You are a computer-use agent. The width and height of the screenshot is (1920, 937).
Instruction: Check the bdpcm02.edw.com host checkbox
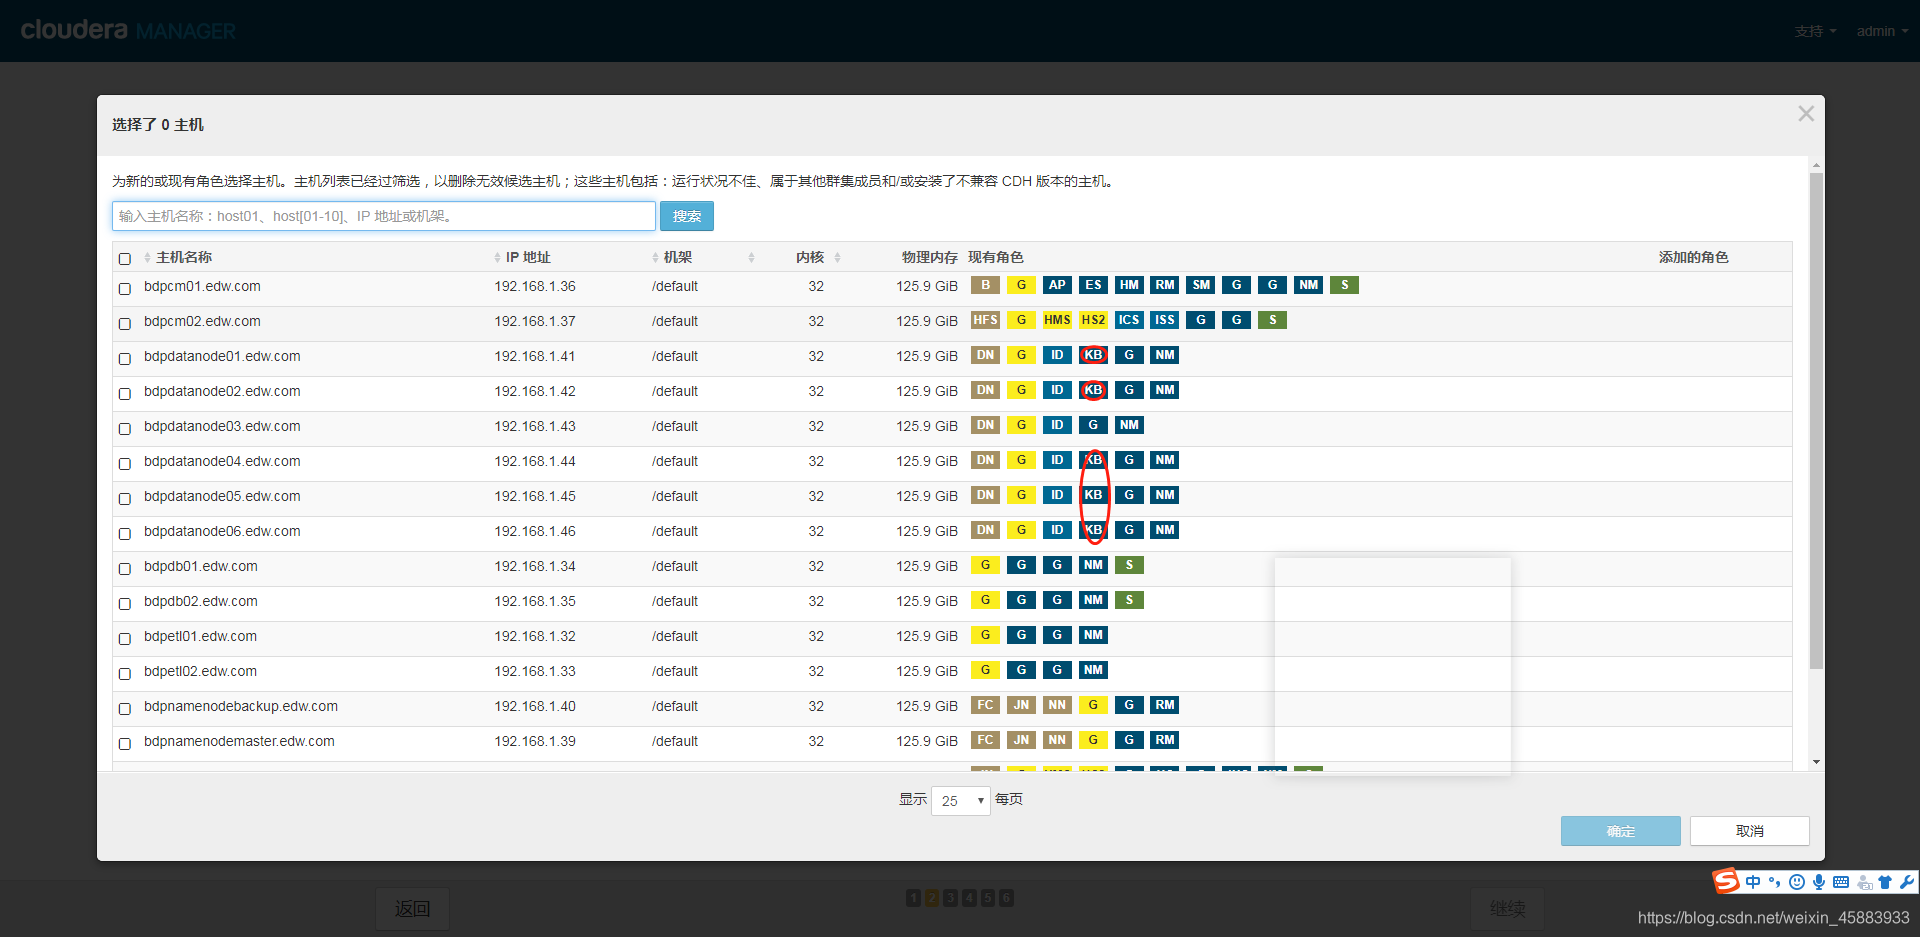tap(125, 323)
